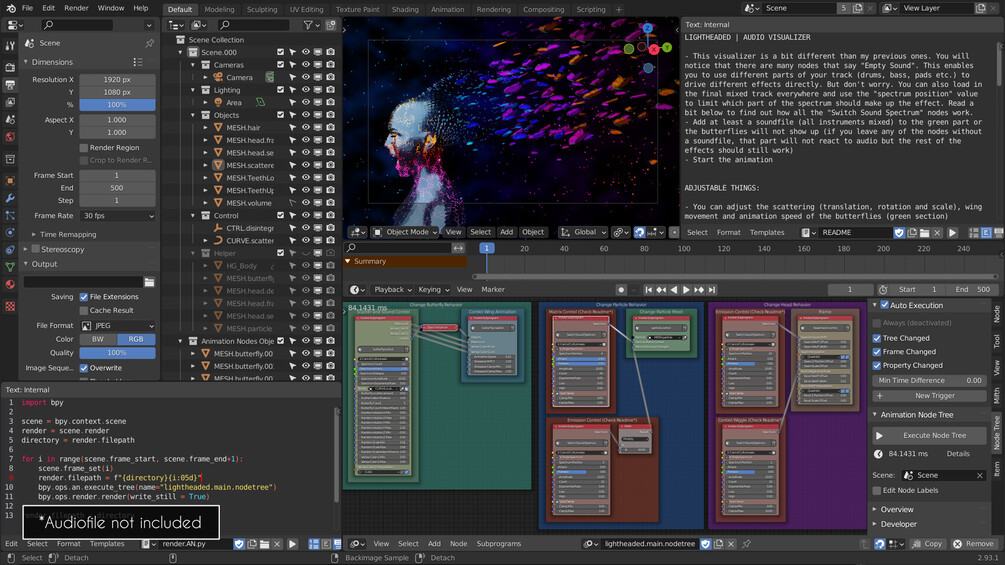Add new scene icon in top bar
The width and height of the screenshot is (1005, 565).
click(858, 8)
